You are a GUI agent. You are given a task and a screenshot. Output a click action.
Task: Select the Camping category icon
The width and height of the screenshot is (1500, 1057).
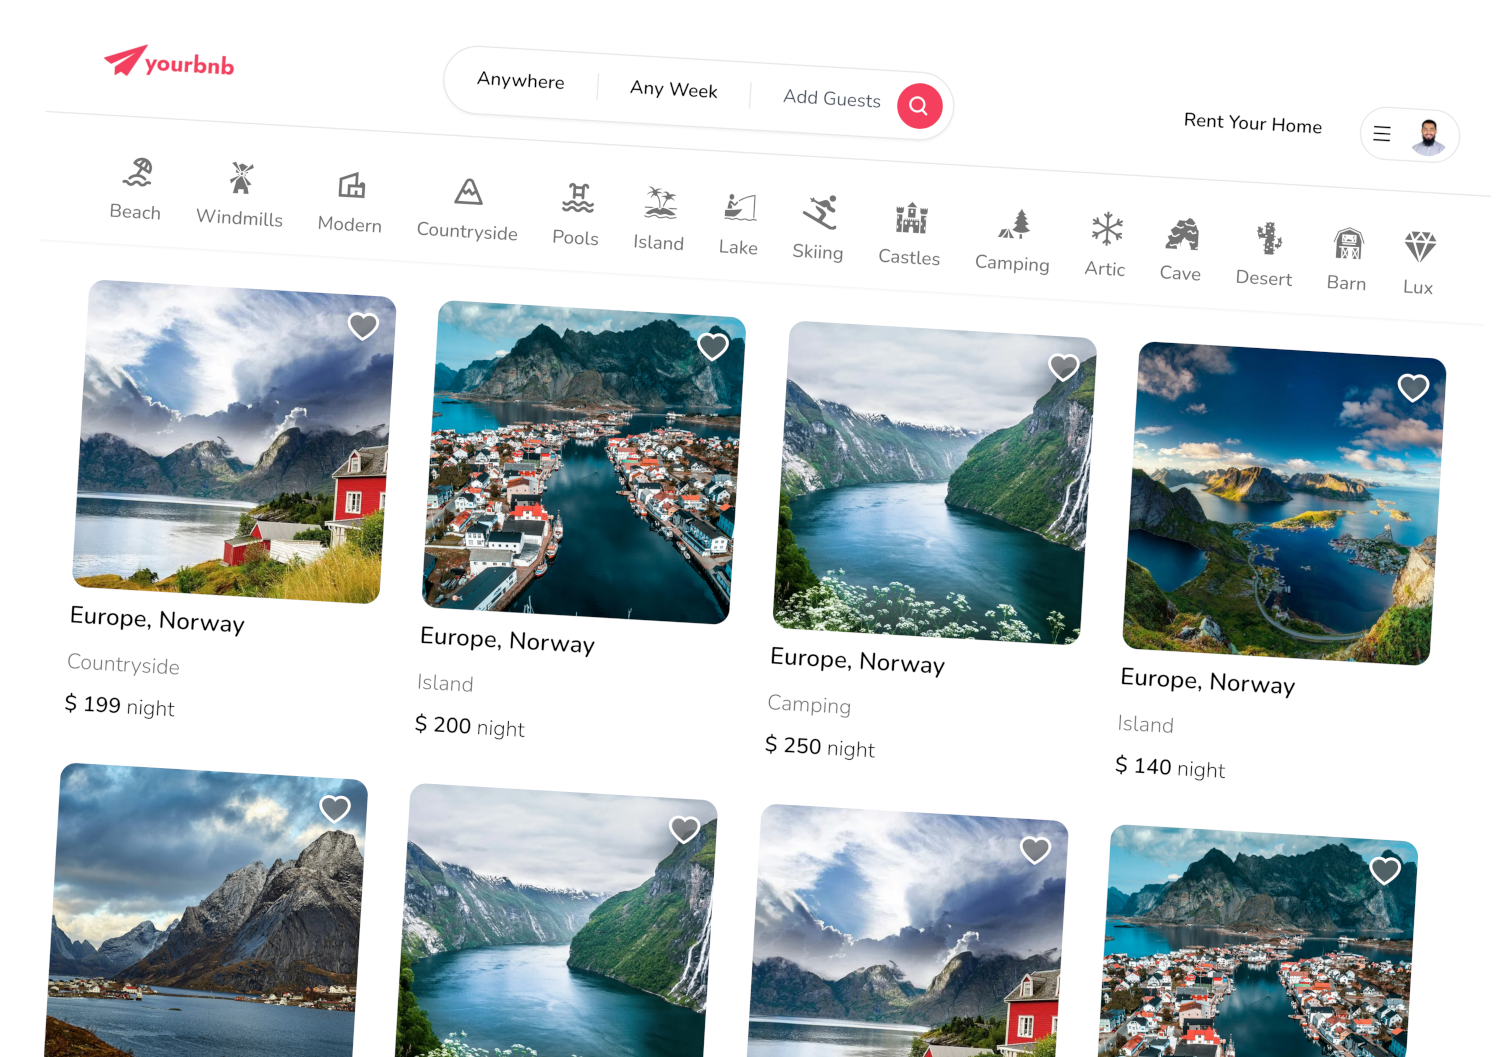[1015, 224]
